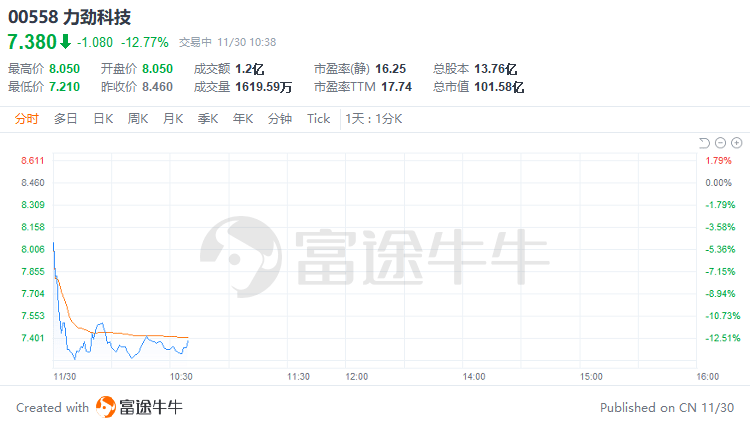This screenshot has width=750, height=428.
Task: Zoom in chart with plus icon
Action: pyautogui.click(x=737, y=143)
